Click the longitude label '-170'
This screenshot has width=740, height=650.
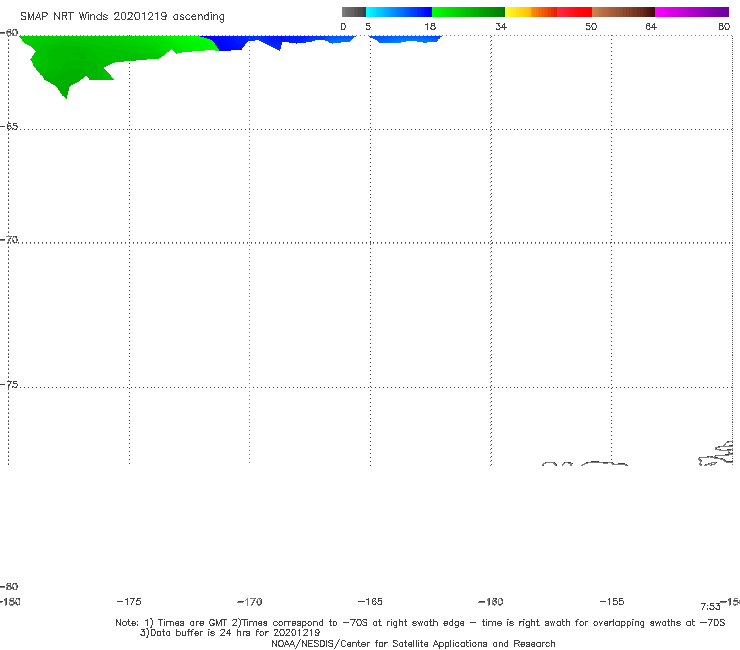pyautogui.click(x=250, y=602)
